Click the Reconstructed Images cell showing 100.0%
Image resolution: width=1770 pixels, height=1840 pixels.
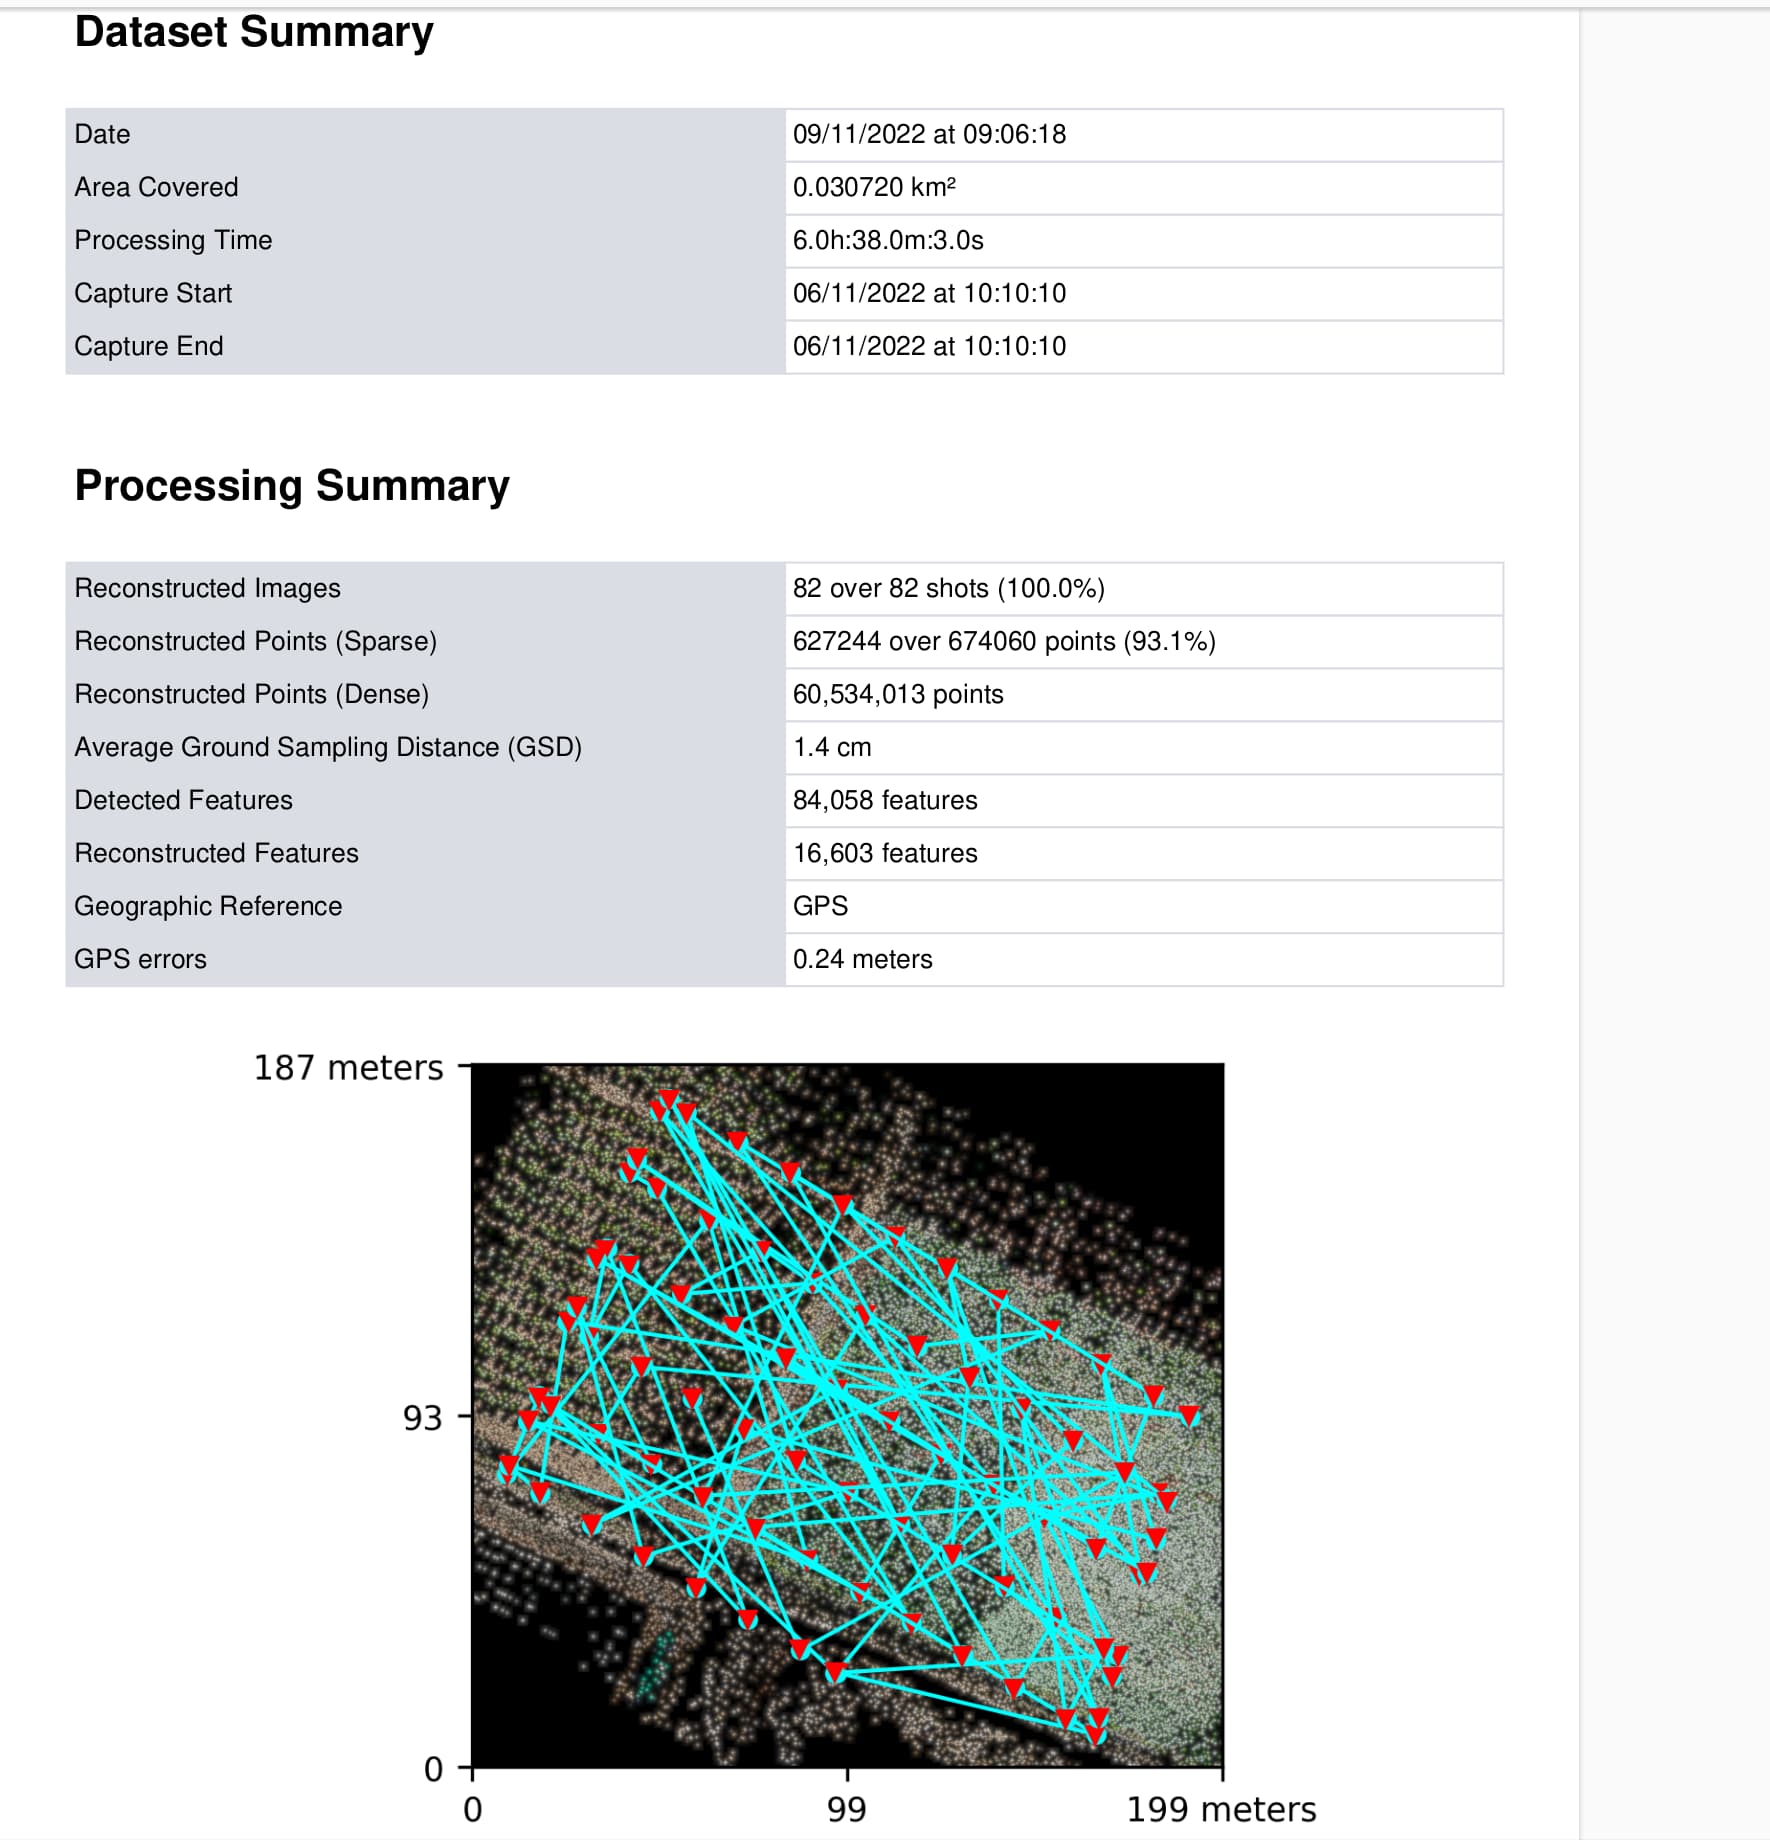click(950, 588)
